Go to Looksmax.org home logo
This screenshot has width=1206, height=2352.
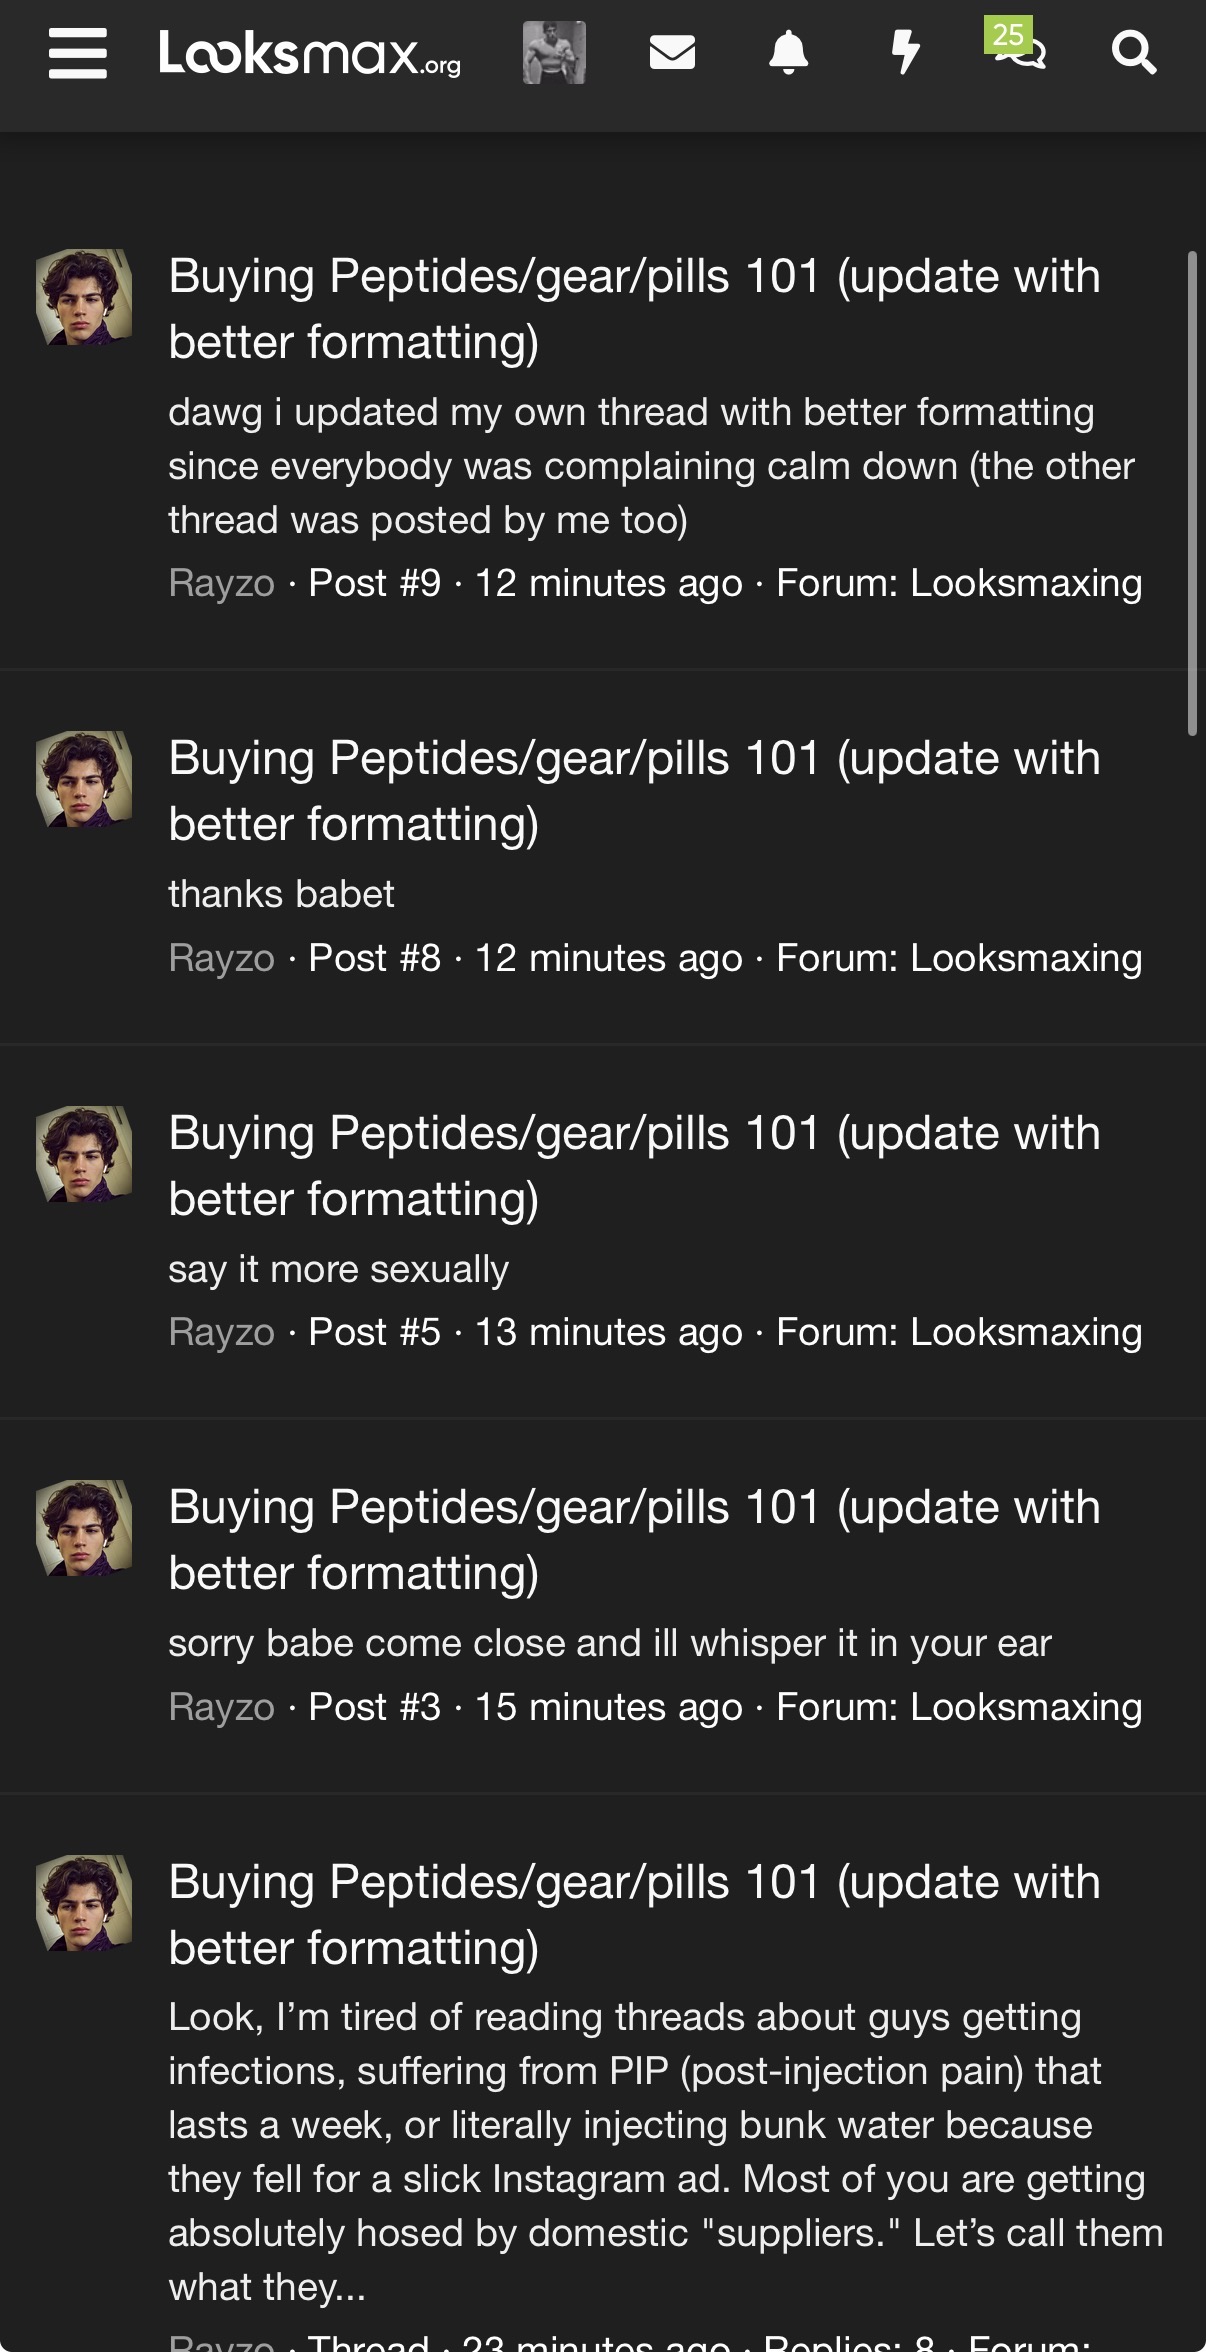(310, 53)
